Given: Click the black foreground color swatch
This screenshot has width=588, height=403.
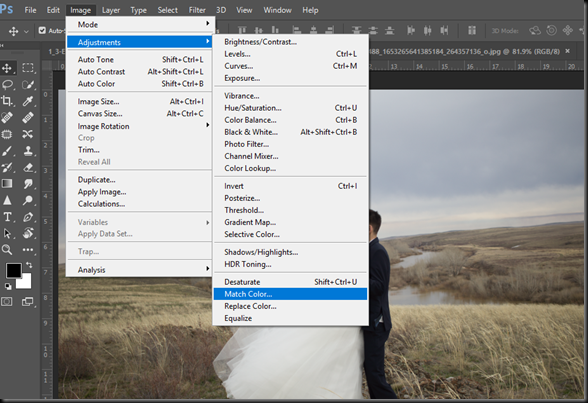Looking at the screenshot, I should [x=13, y=270].
